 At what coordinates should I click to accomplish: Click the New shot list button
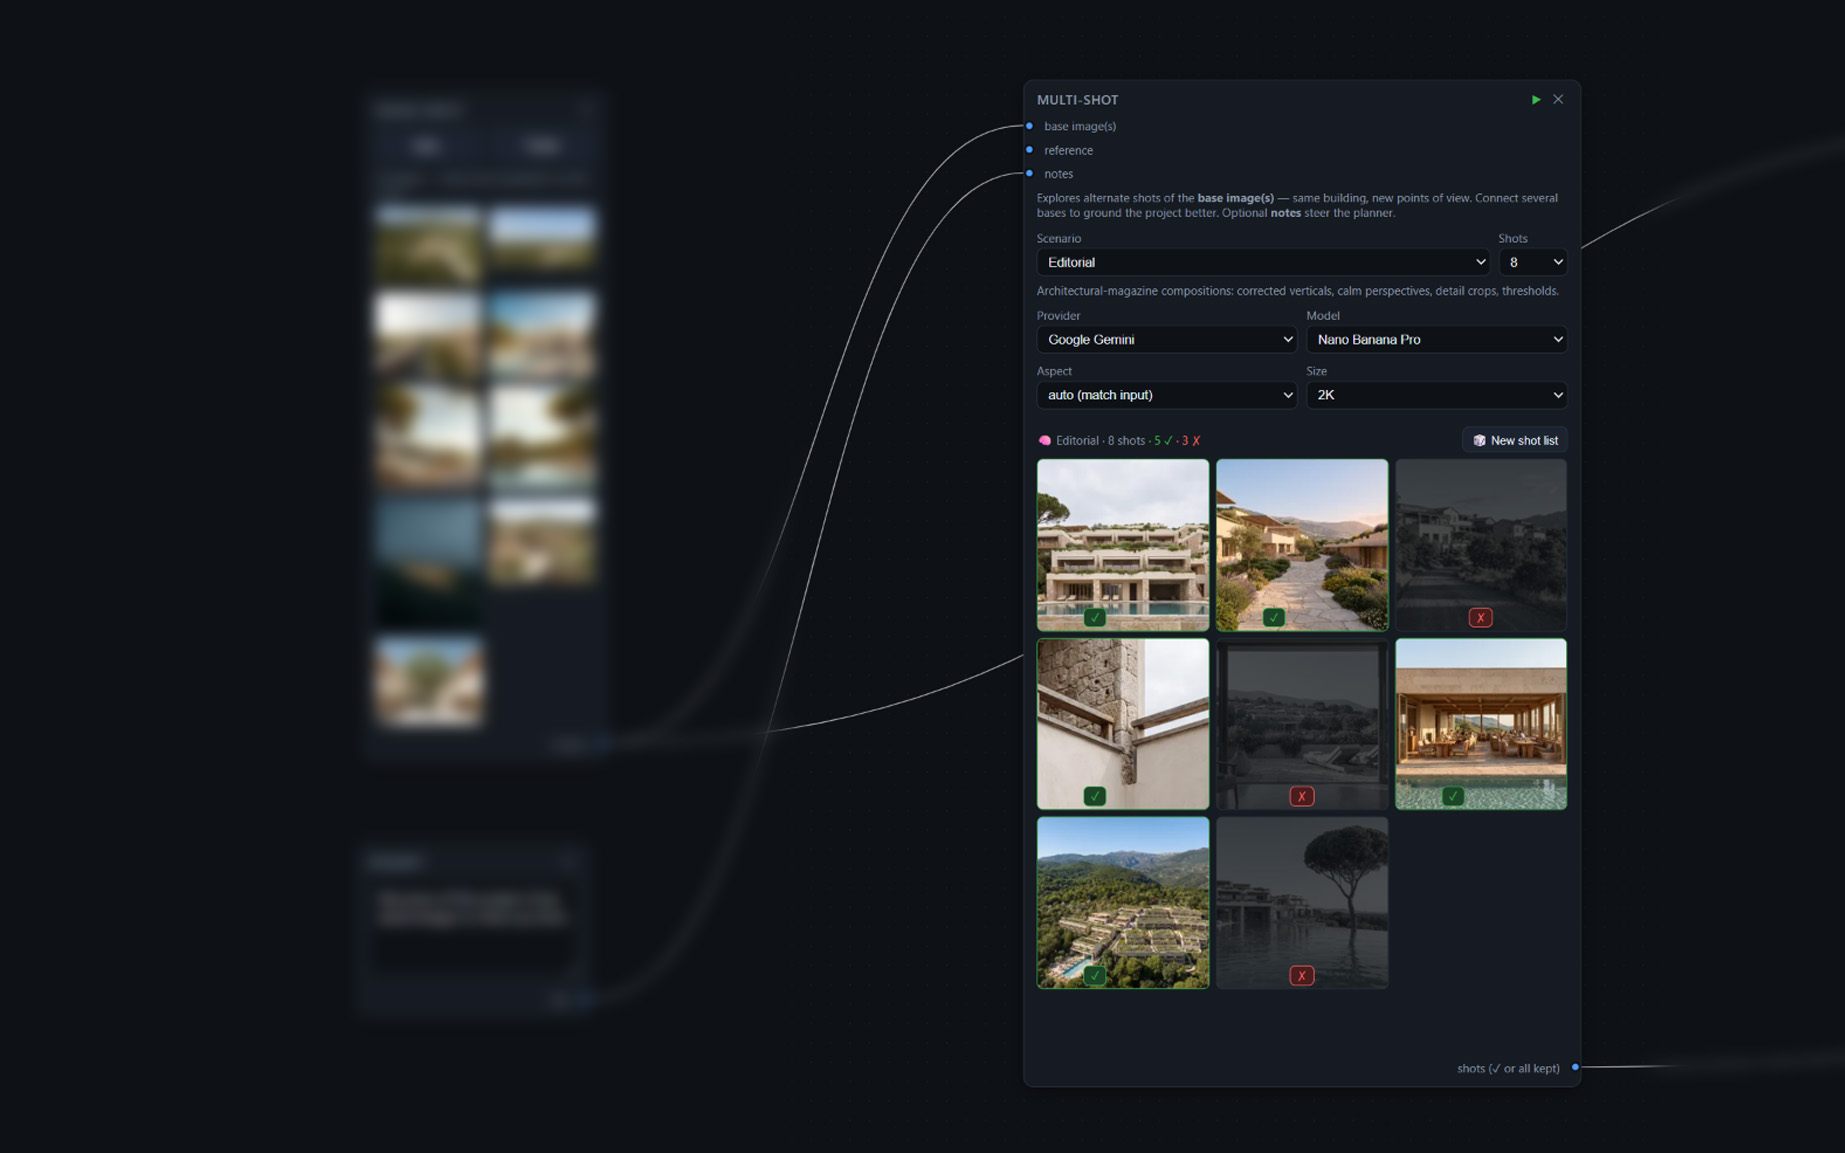1515,440
